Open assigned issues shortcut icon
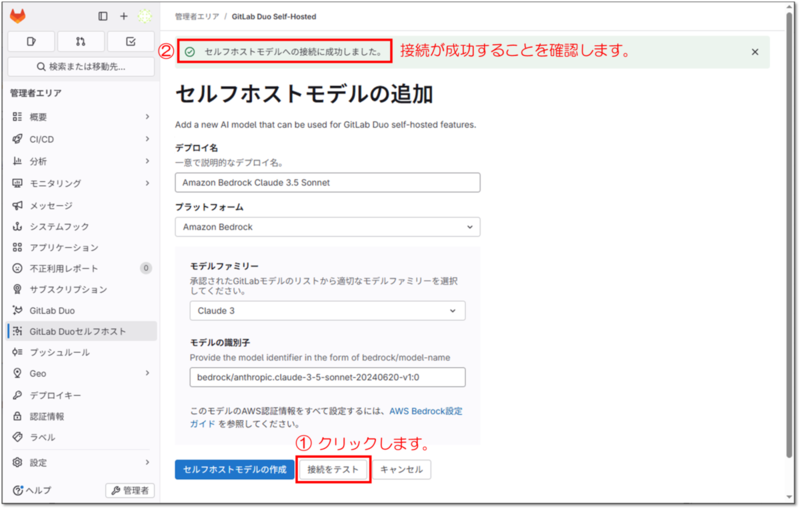 click(31, 41)
